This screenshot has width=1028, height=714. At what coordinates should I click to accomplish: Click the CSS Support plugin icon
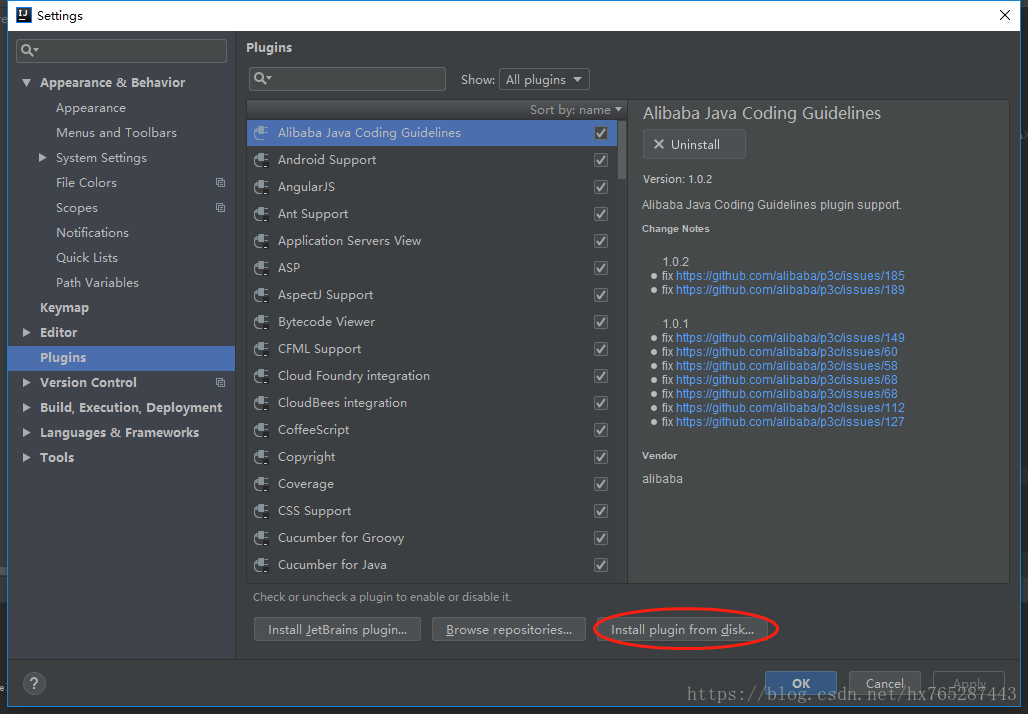point(261,511)
